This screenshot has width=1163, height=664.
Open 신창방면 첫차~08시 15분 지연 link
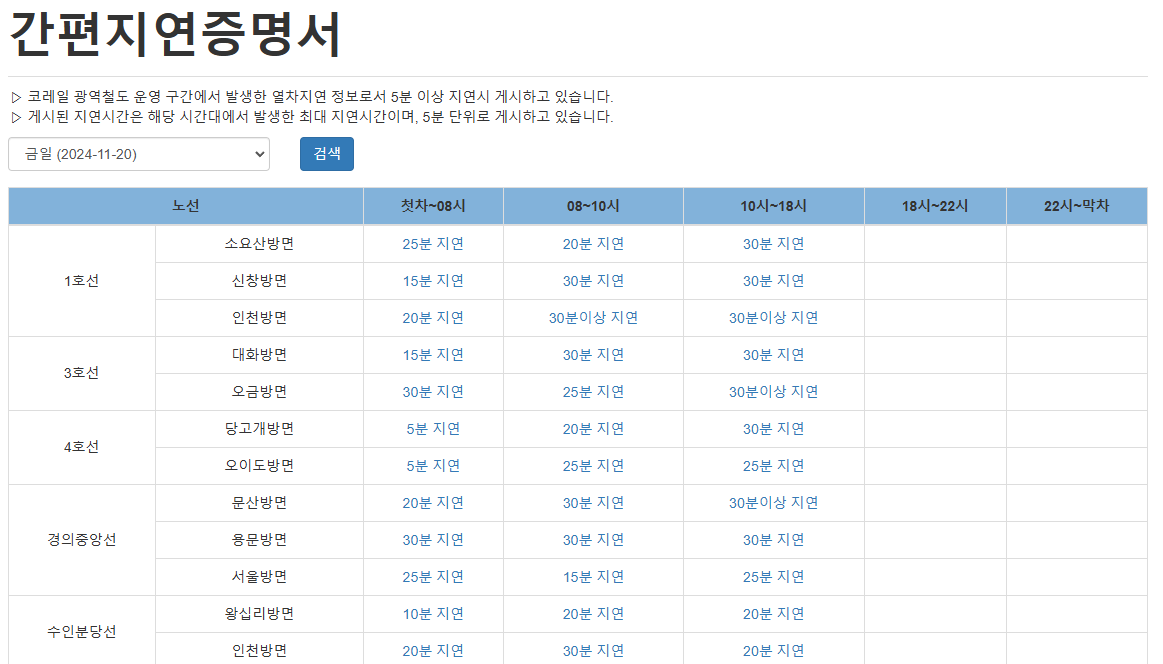(433, 281)
